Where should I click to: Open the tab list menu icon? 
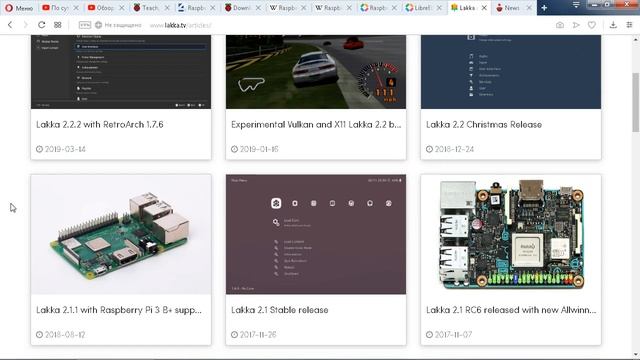(x=576, y=4)
